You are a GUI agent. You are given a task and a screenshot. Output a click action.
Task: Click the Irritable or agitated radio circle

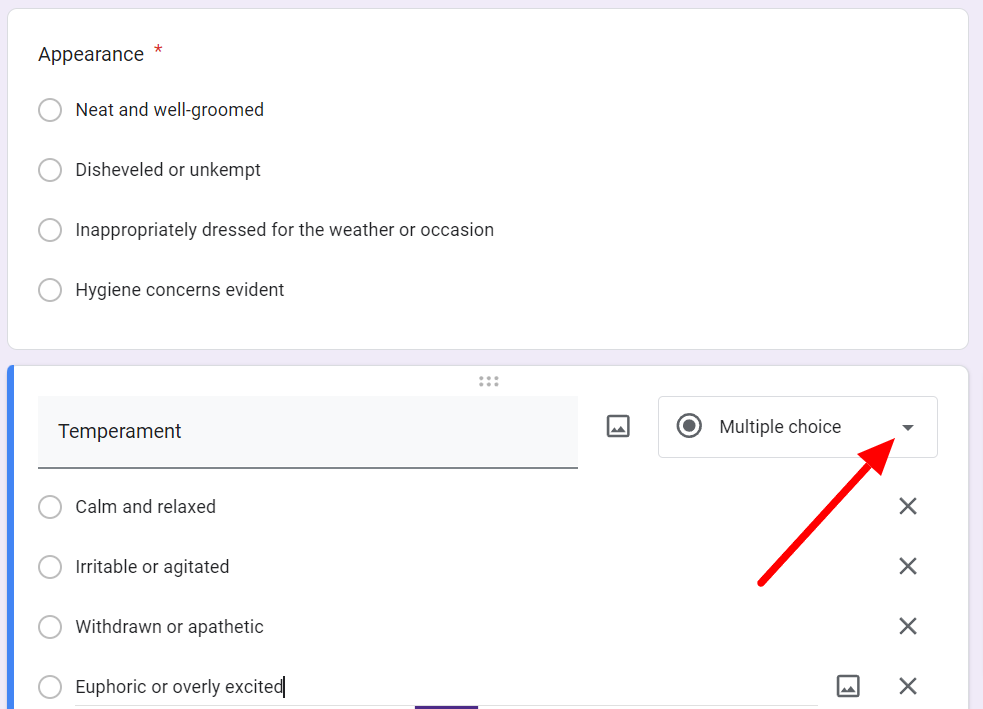pyautogui.click(x=50, y=567)
